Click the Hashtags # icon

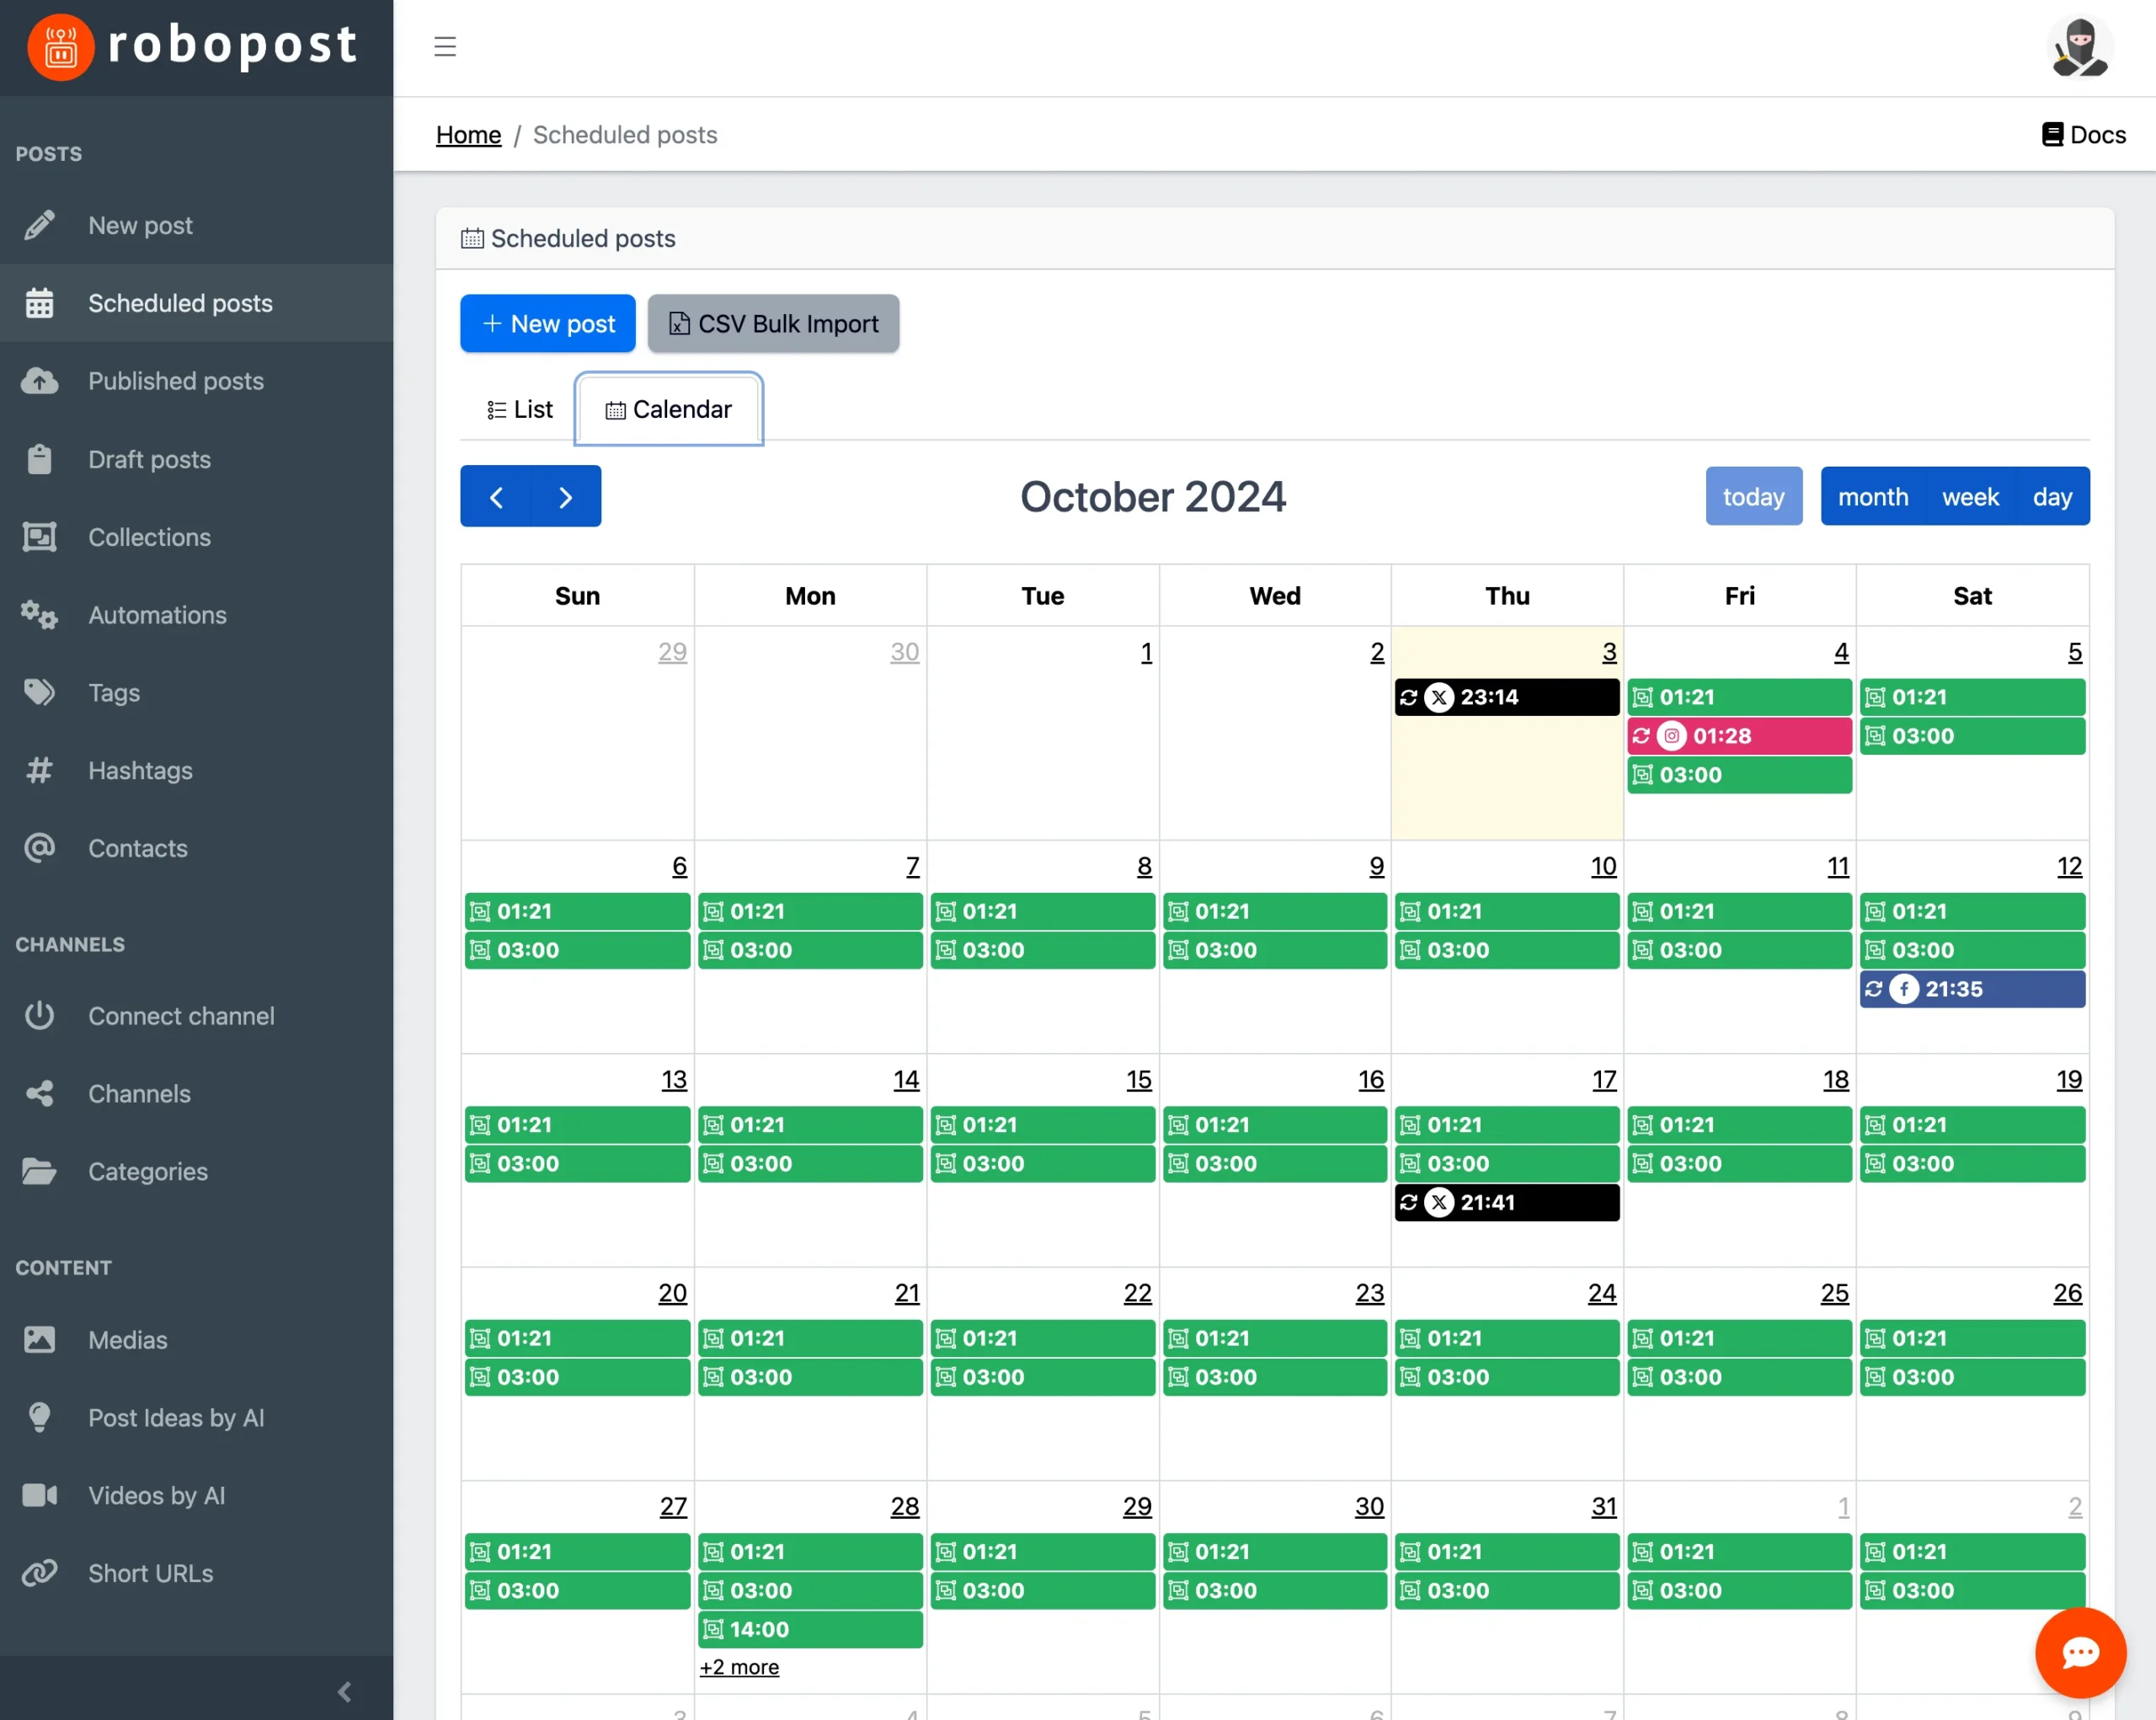(39, 770)
